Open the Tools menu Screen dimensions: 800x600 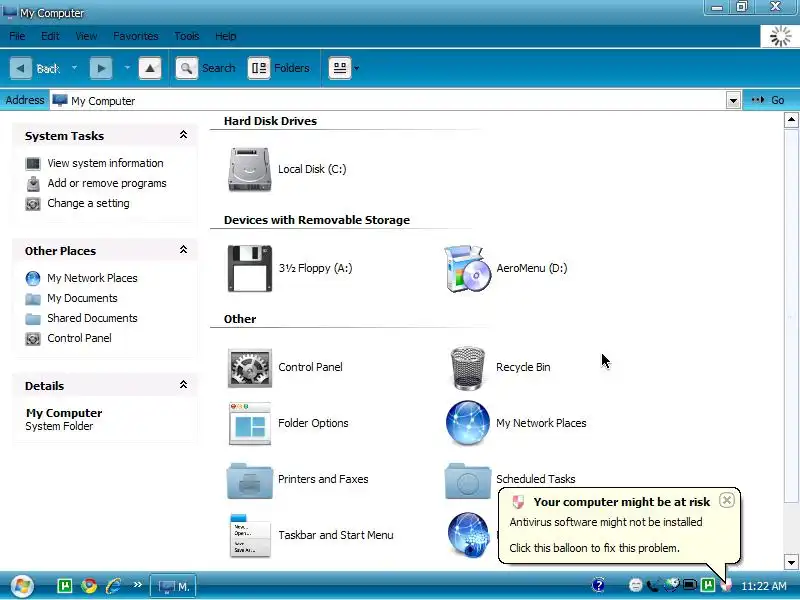pyautogui.click(x=187, y=36)
